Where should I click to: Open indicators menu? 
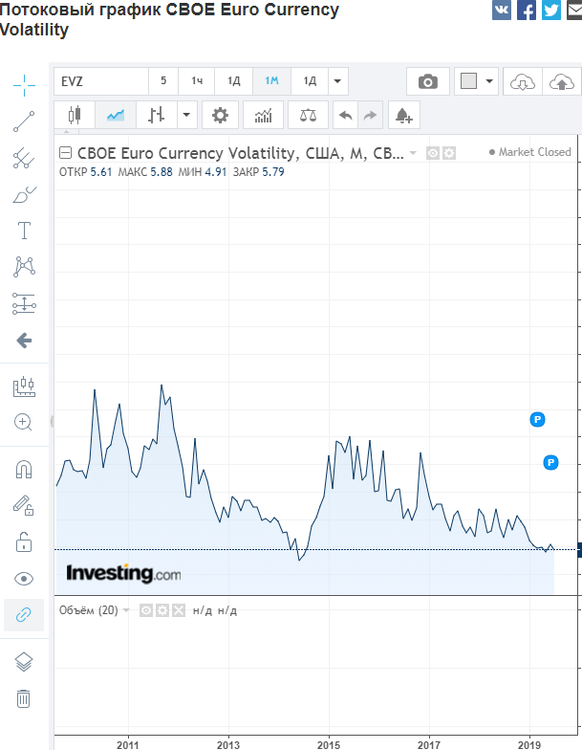[x=263, y=115]
